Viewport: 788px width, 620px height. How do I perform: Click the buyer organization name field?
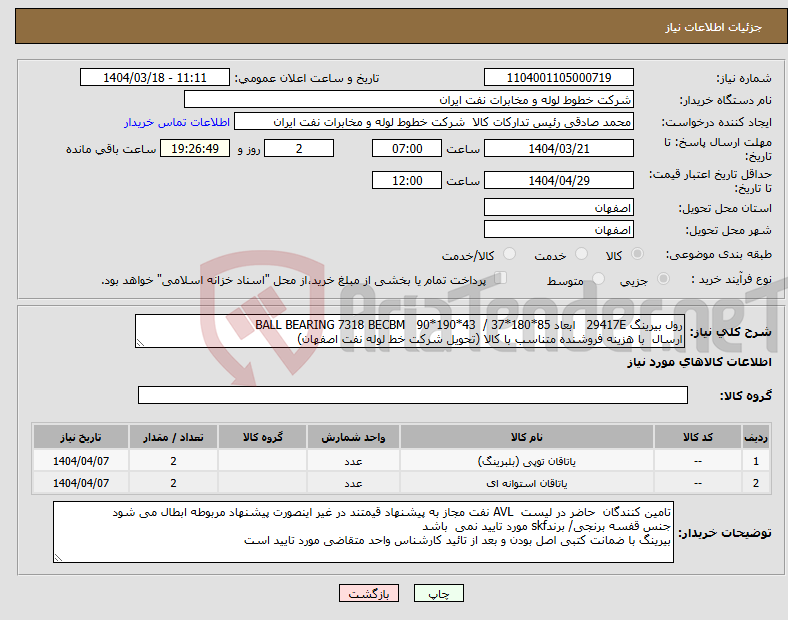[x=409, y=99]
